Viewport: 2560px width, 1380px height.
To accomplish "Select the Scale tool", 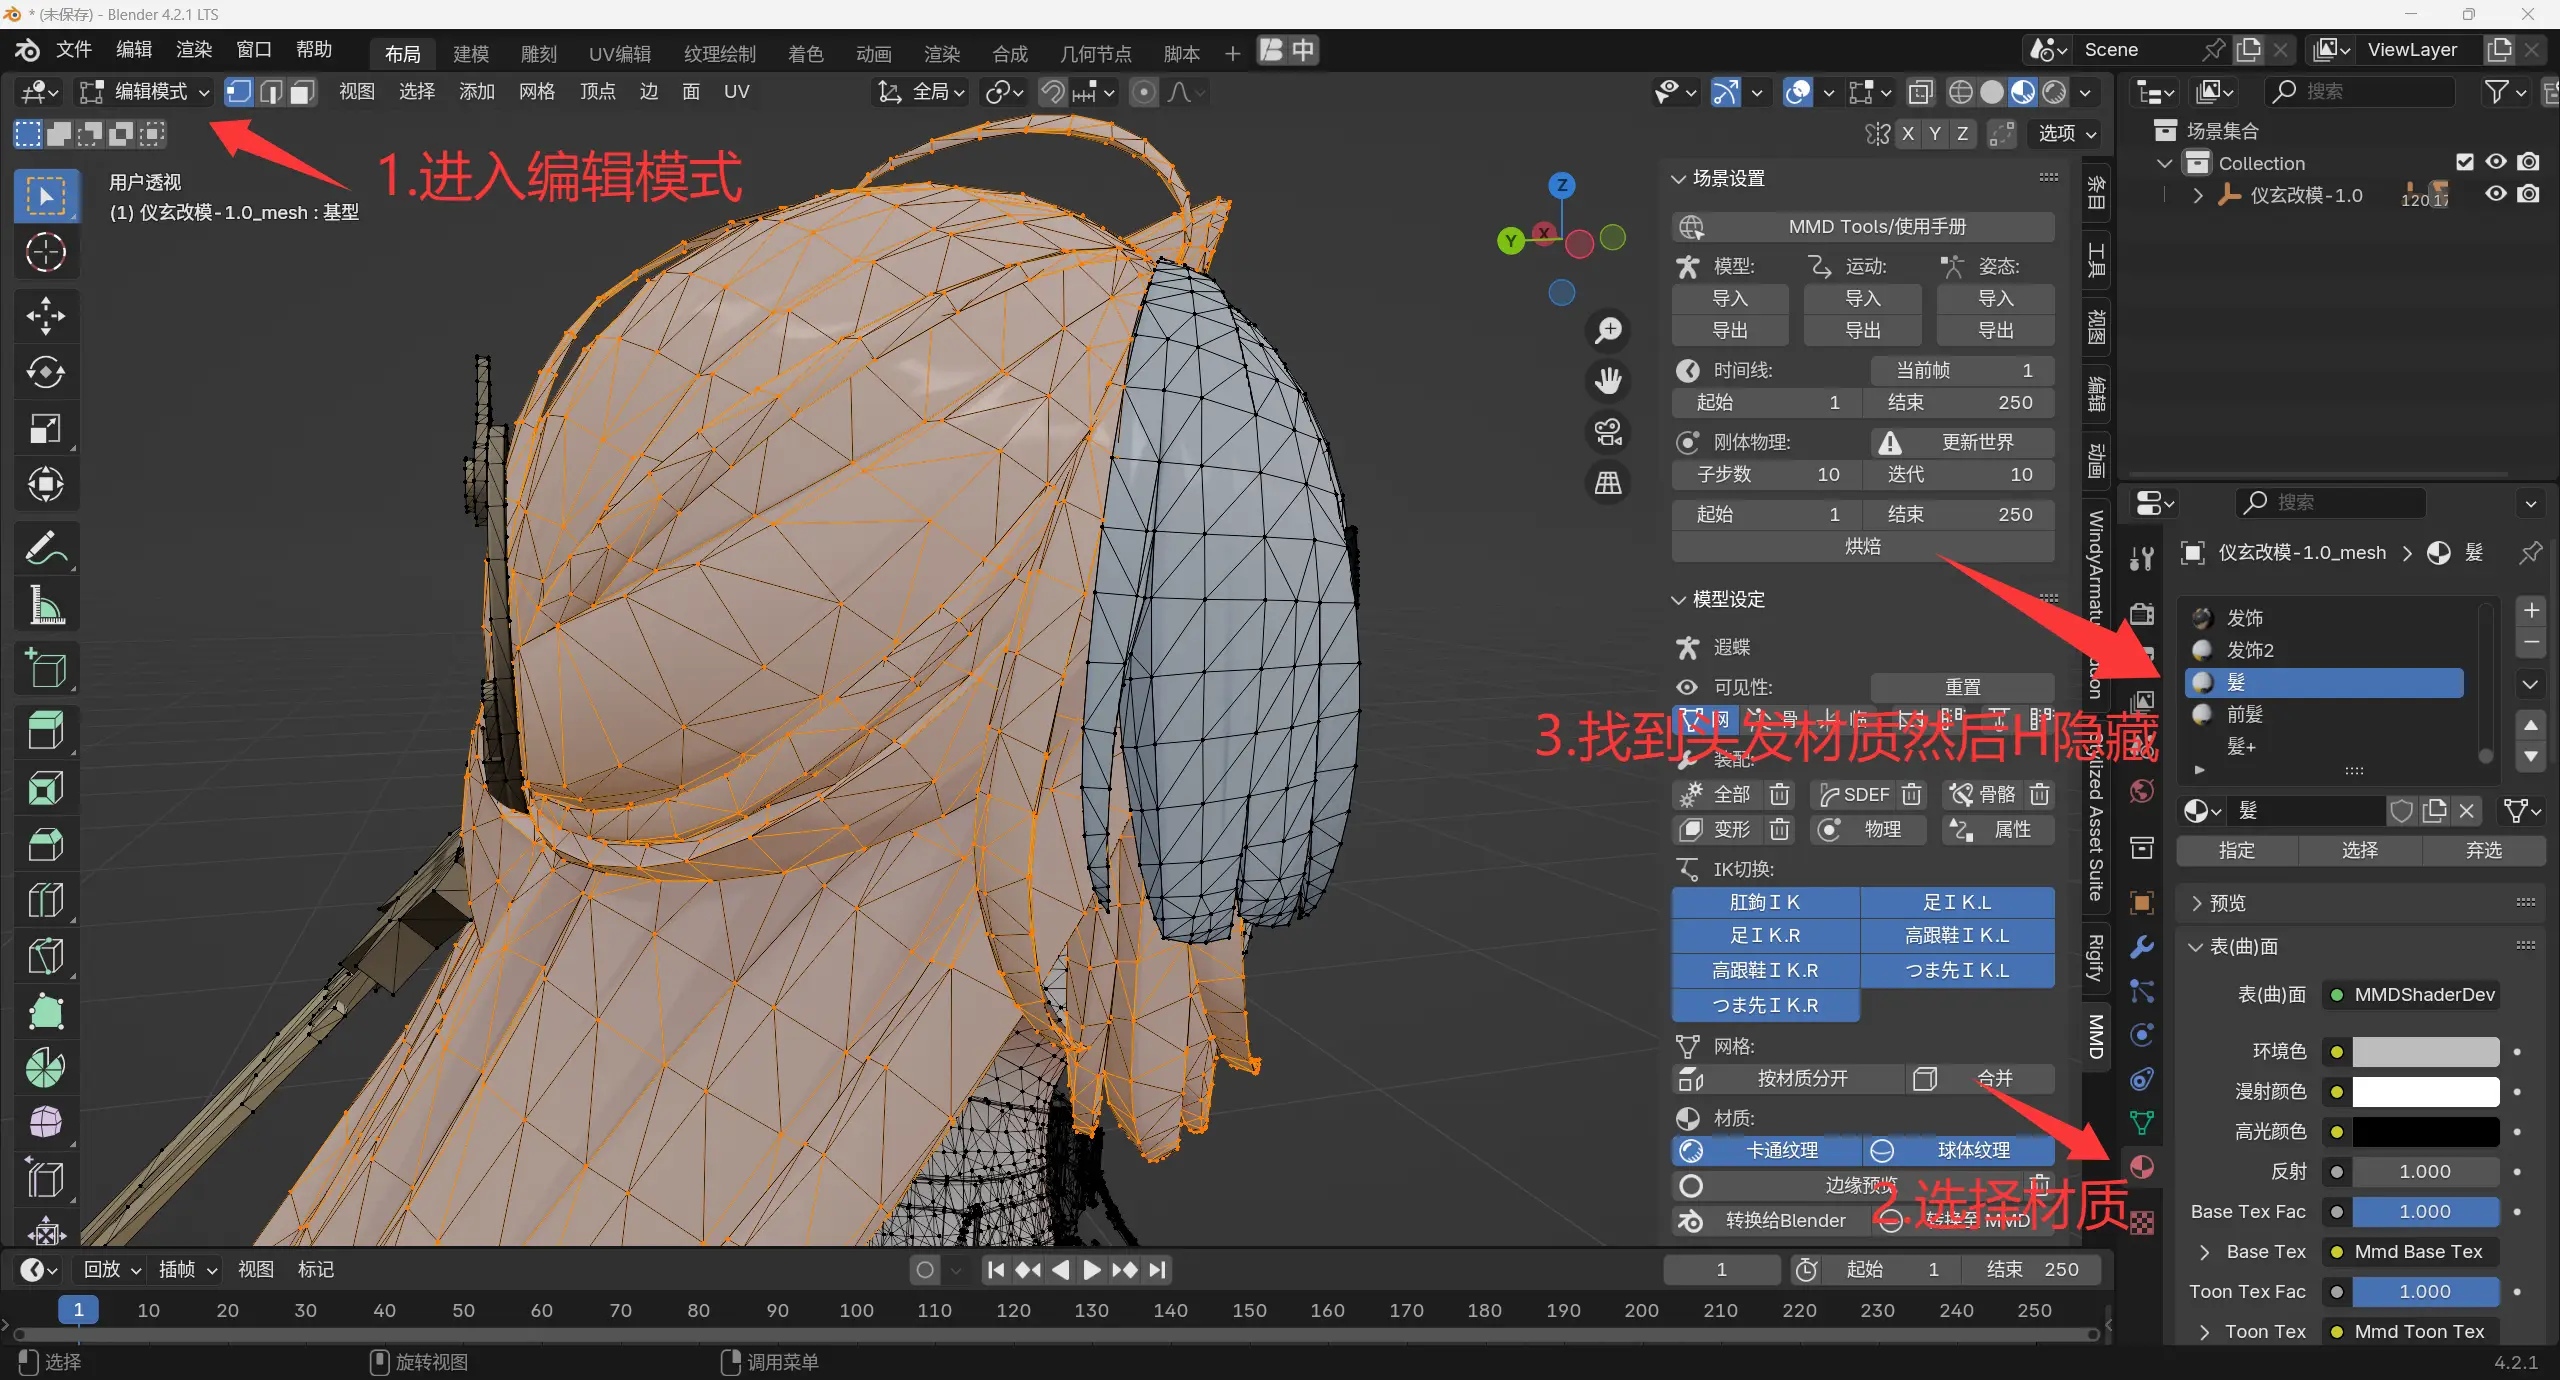I will [45, 429].
